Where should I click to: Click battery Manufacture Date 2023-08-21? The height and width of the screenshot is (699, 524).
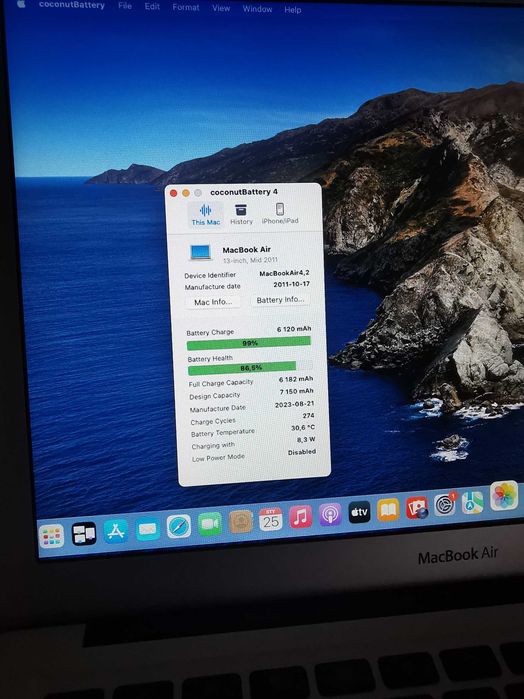294,404
